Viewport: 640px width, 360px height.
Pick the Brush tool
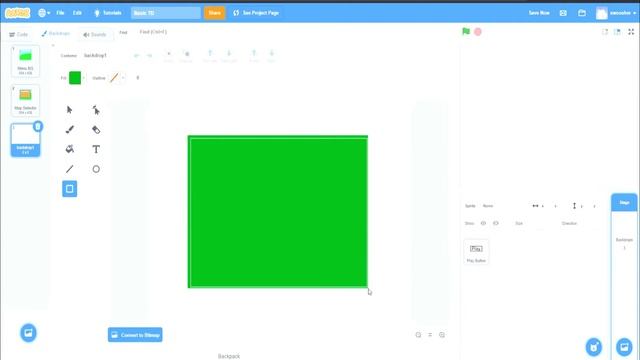(69, 129)
